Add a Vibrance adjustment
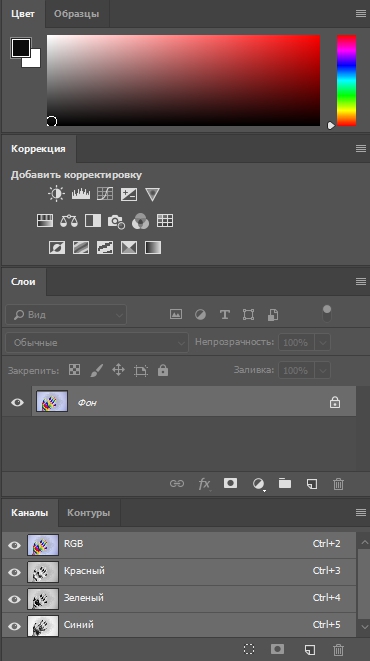 pos(153,194)
